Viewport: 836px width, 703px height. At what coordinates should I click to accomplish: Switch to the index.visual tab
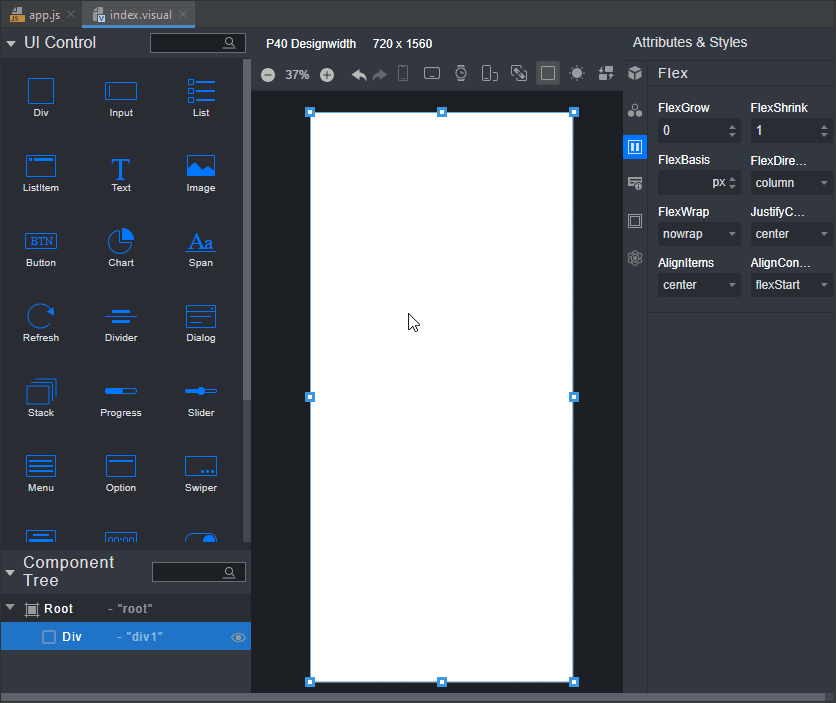click(140, 15)
